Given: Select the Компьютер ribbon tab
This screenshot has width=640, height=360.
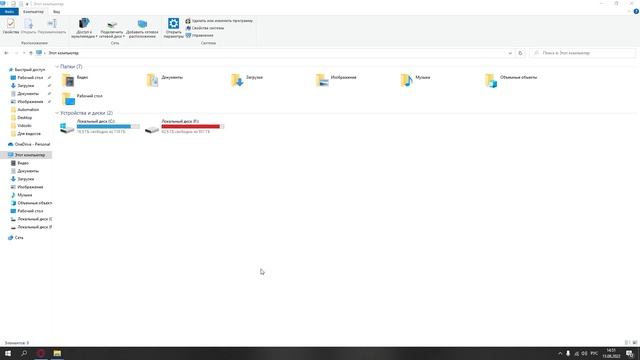Looking at the screenshot, I should click(x=33, y=11).
